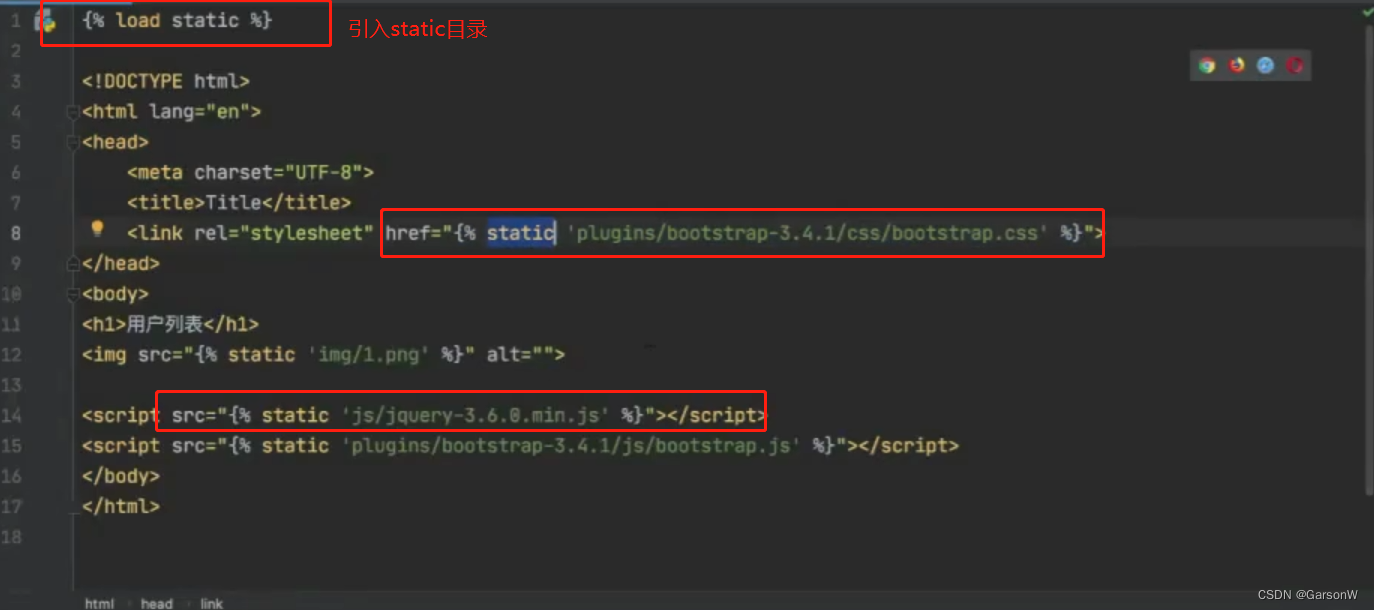
Task: Click the '{% load static %}' line
Action: coord(177,20)
